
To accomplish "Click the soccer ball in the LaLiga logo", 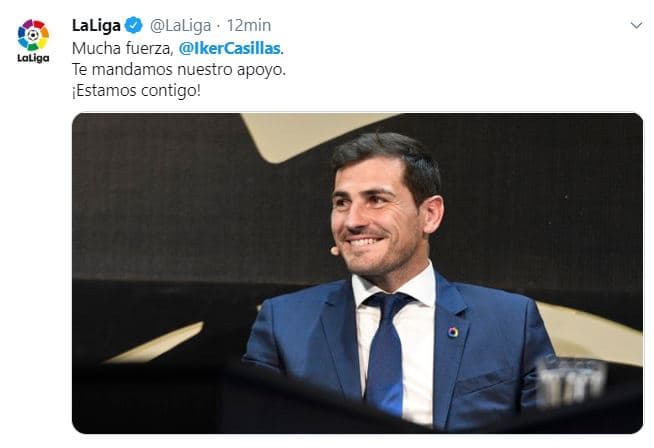I will (33, 35).
